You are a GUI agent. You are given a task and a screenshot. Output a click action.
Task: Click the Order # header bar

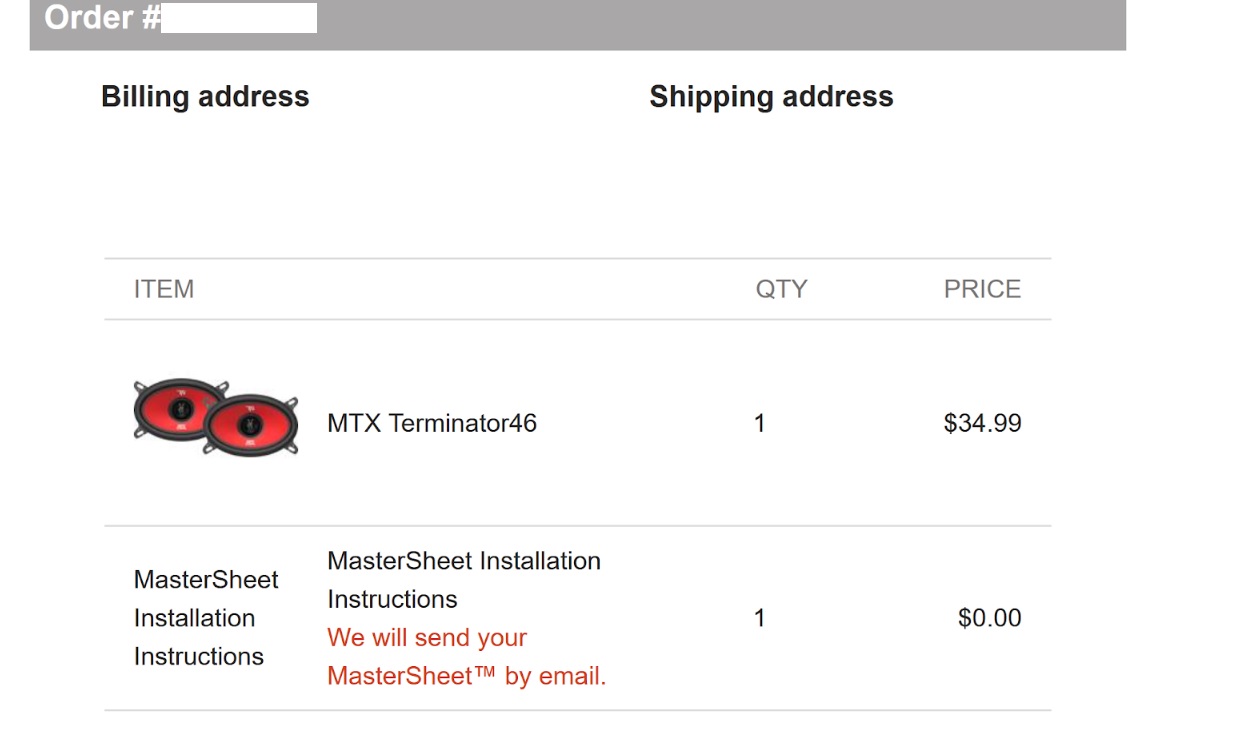point(578,25)
